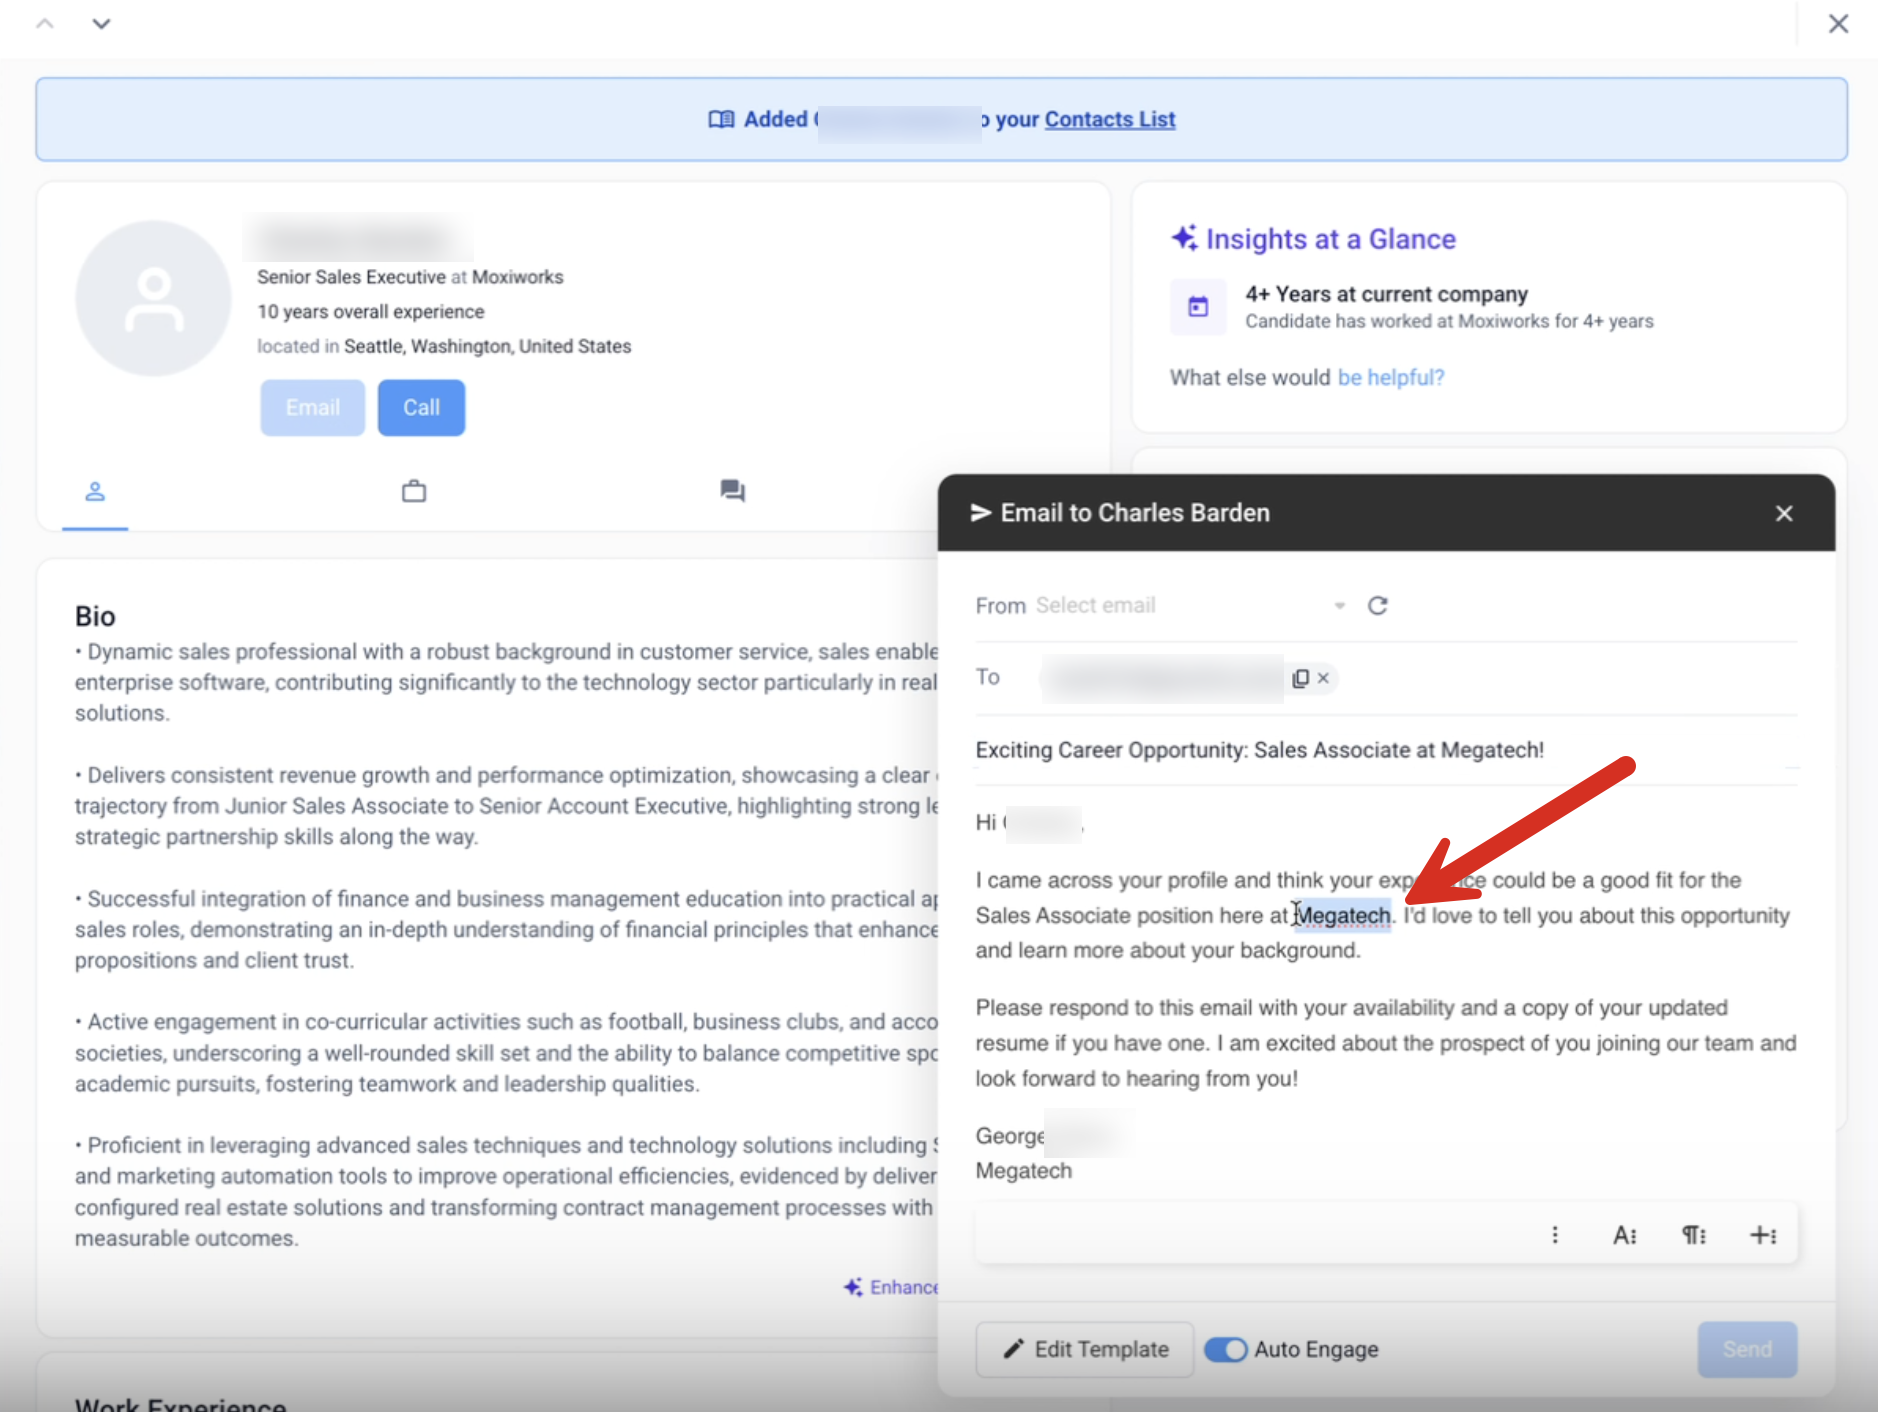Close the Email to Charles Barden panel

[1784, 513]
